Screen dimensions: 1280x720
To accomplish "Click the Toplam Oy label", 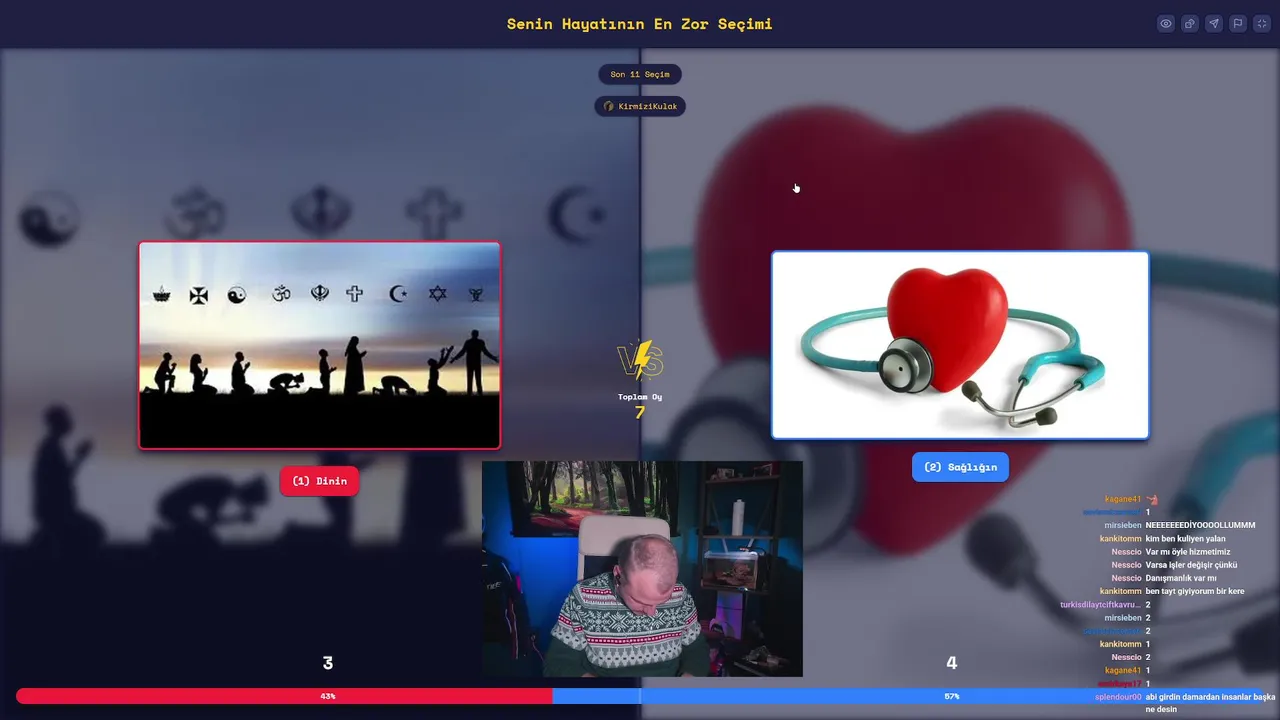I will (x=640, y=397).
